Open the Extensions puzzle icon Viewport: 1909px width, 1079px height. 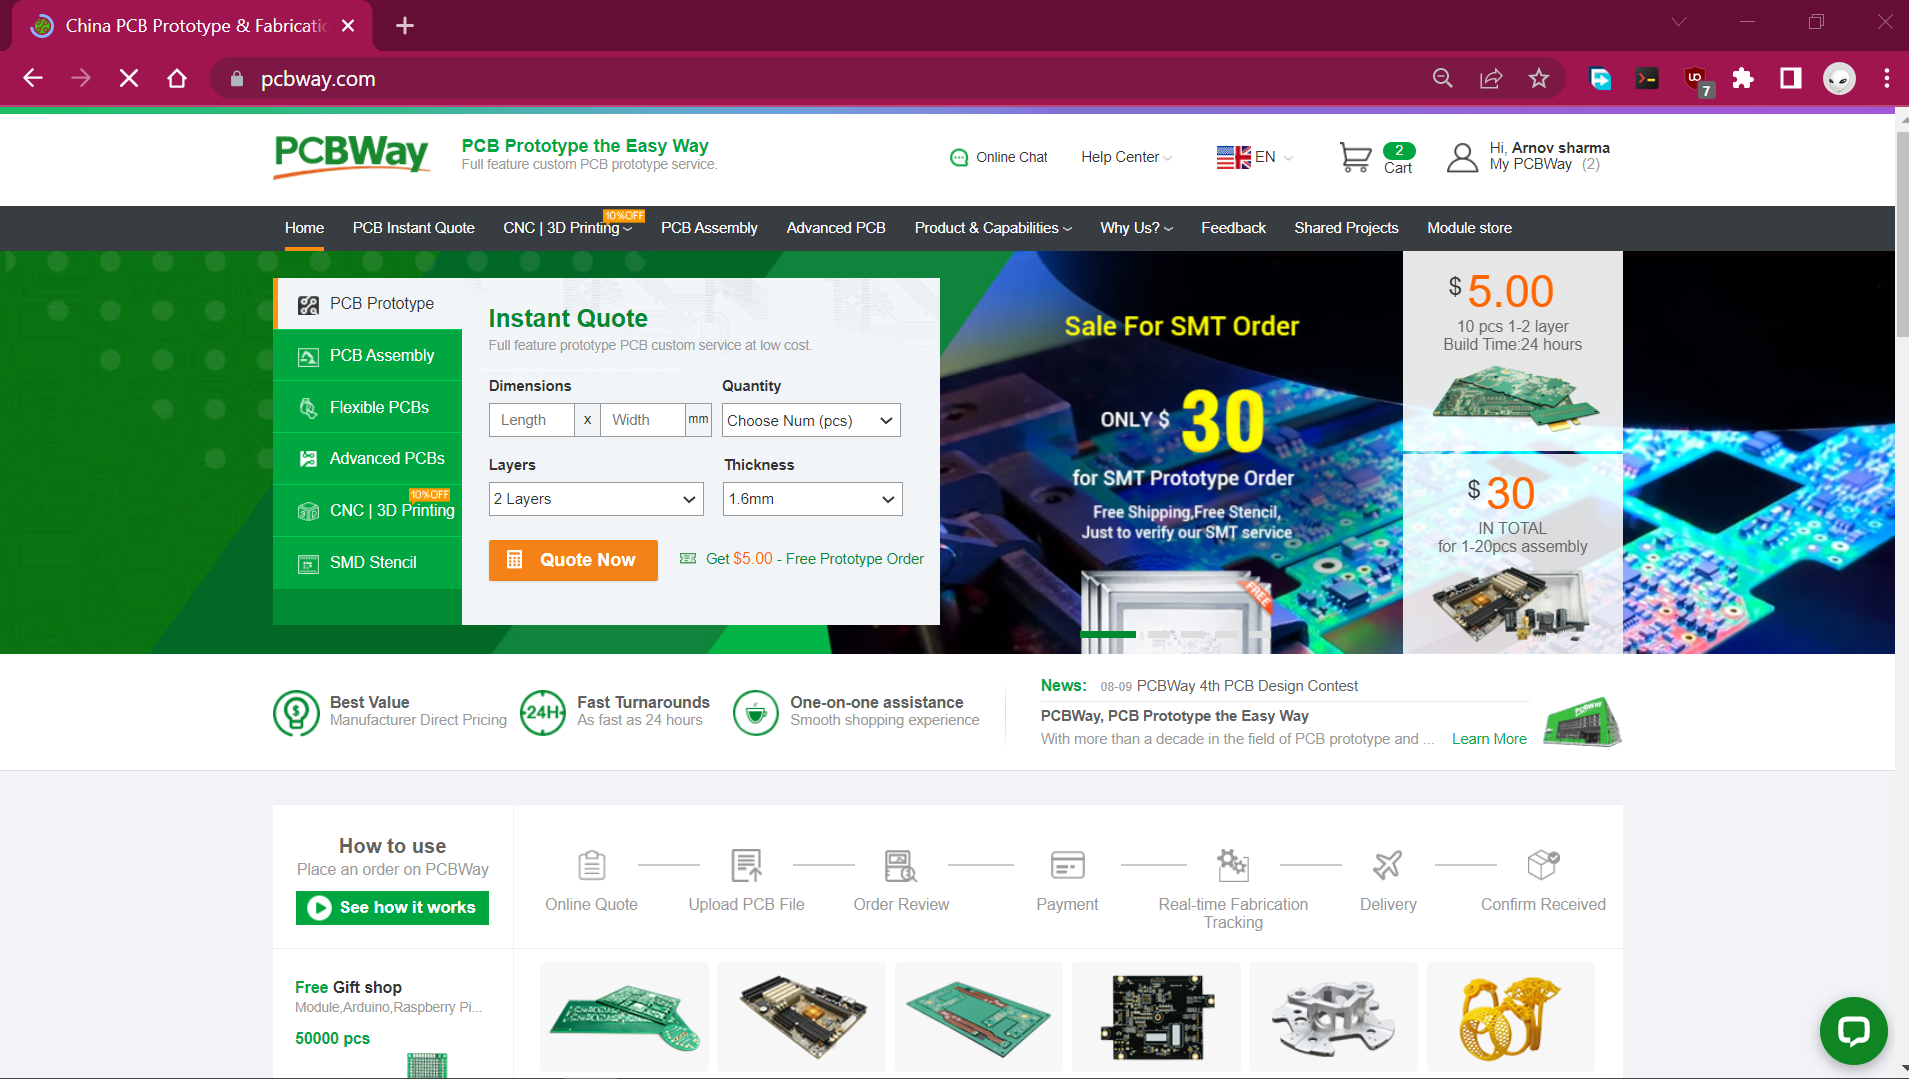click(1743, 78)
